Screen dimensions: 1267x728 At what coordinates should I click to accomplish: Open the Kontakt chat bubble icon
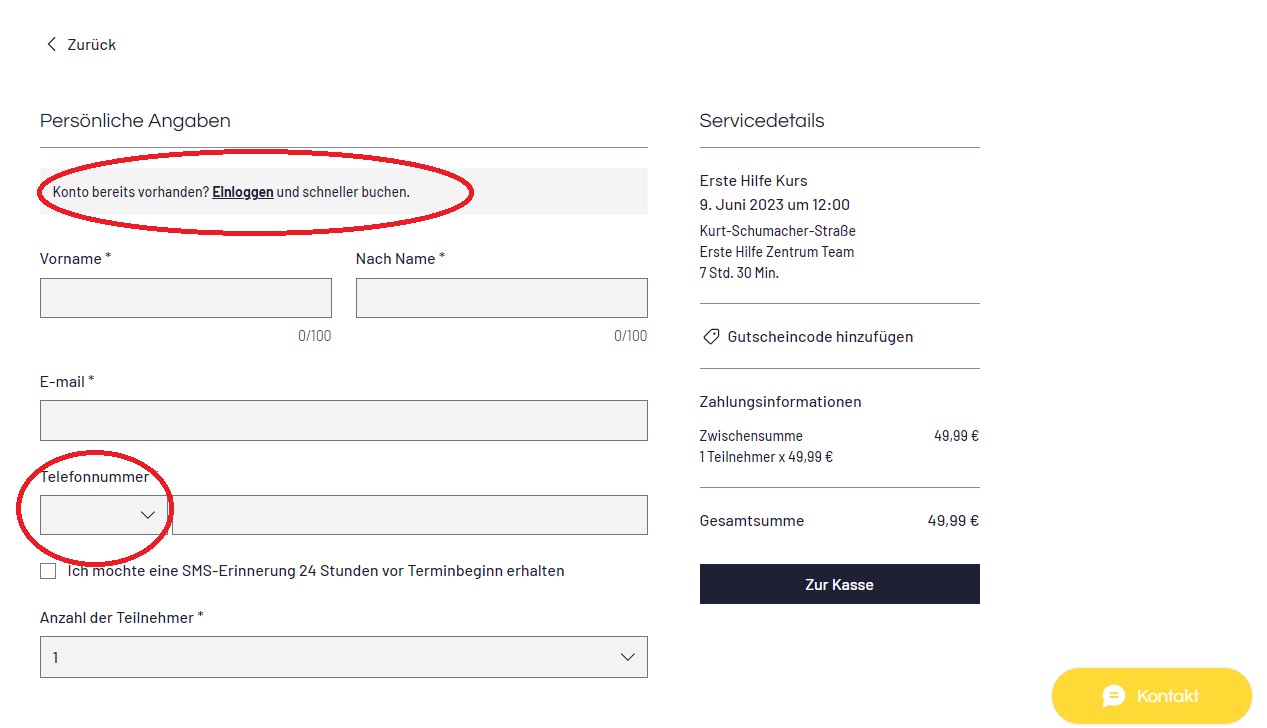point(1114,696)
